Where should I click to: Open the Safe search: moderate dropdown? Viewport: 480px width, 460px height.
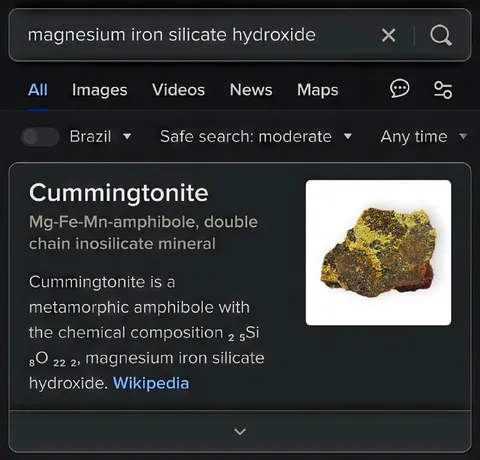[x=256, y=137]
